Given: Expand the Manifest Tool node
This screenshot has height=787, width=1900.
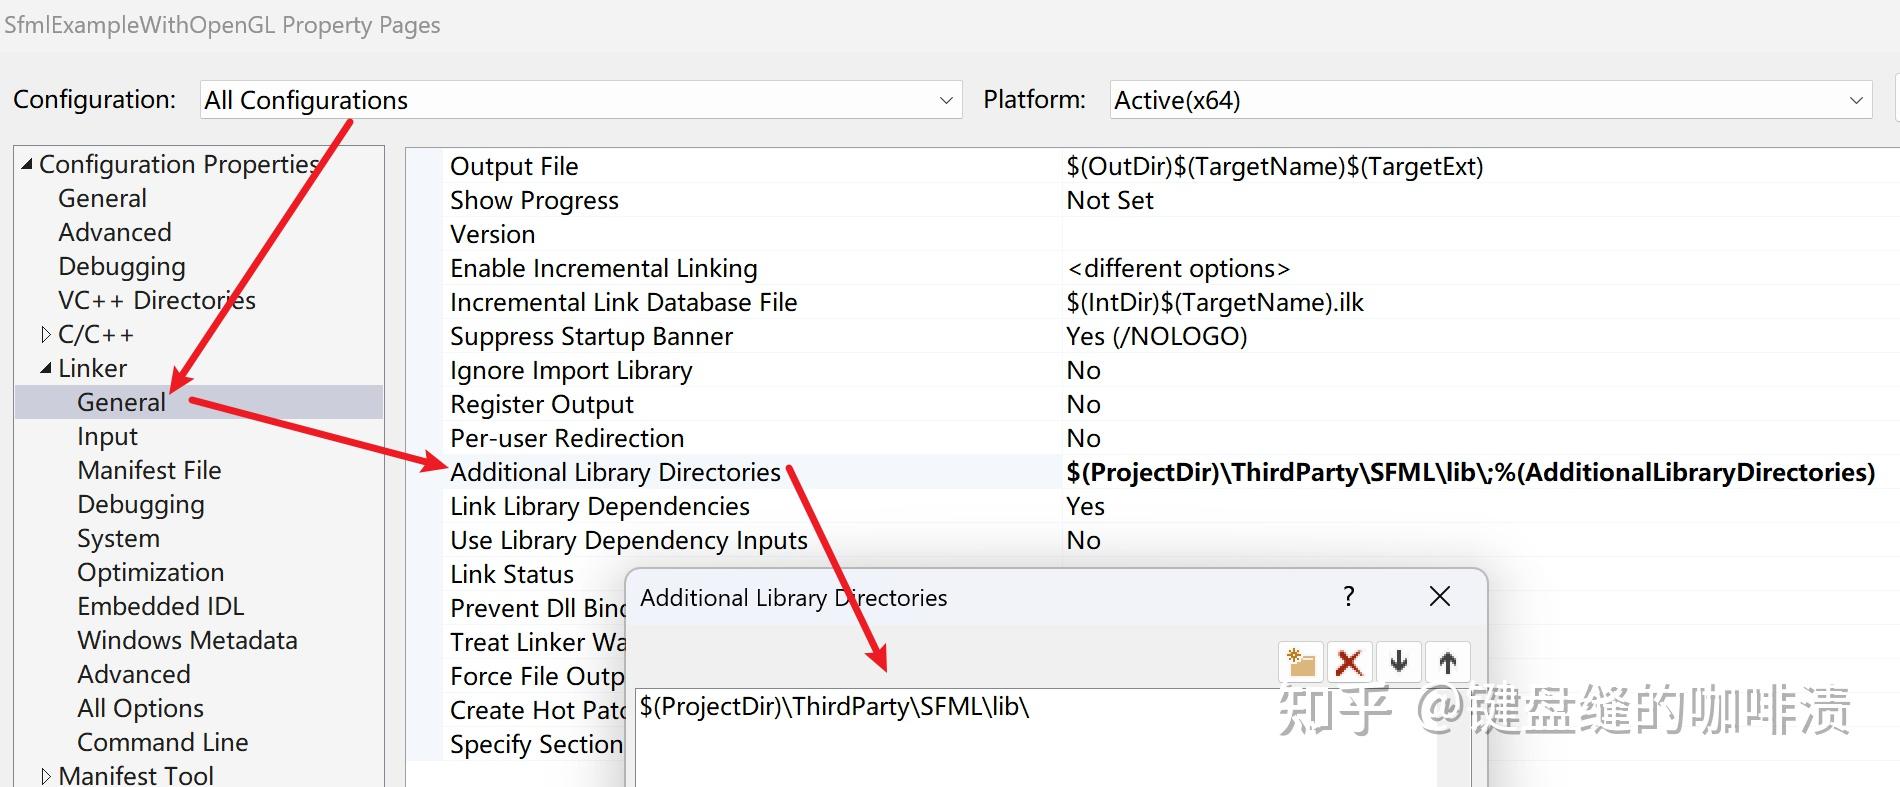Looking at the screenshot, I should point(46,776).
